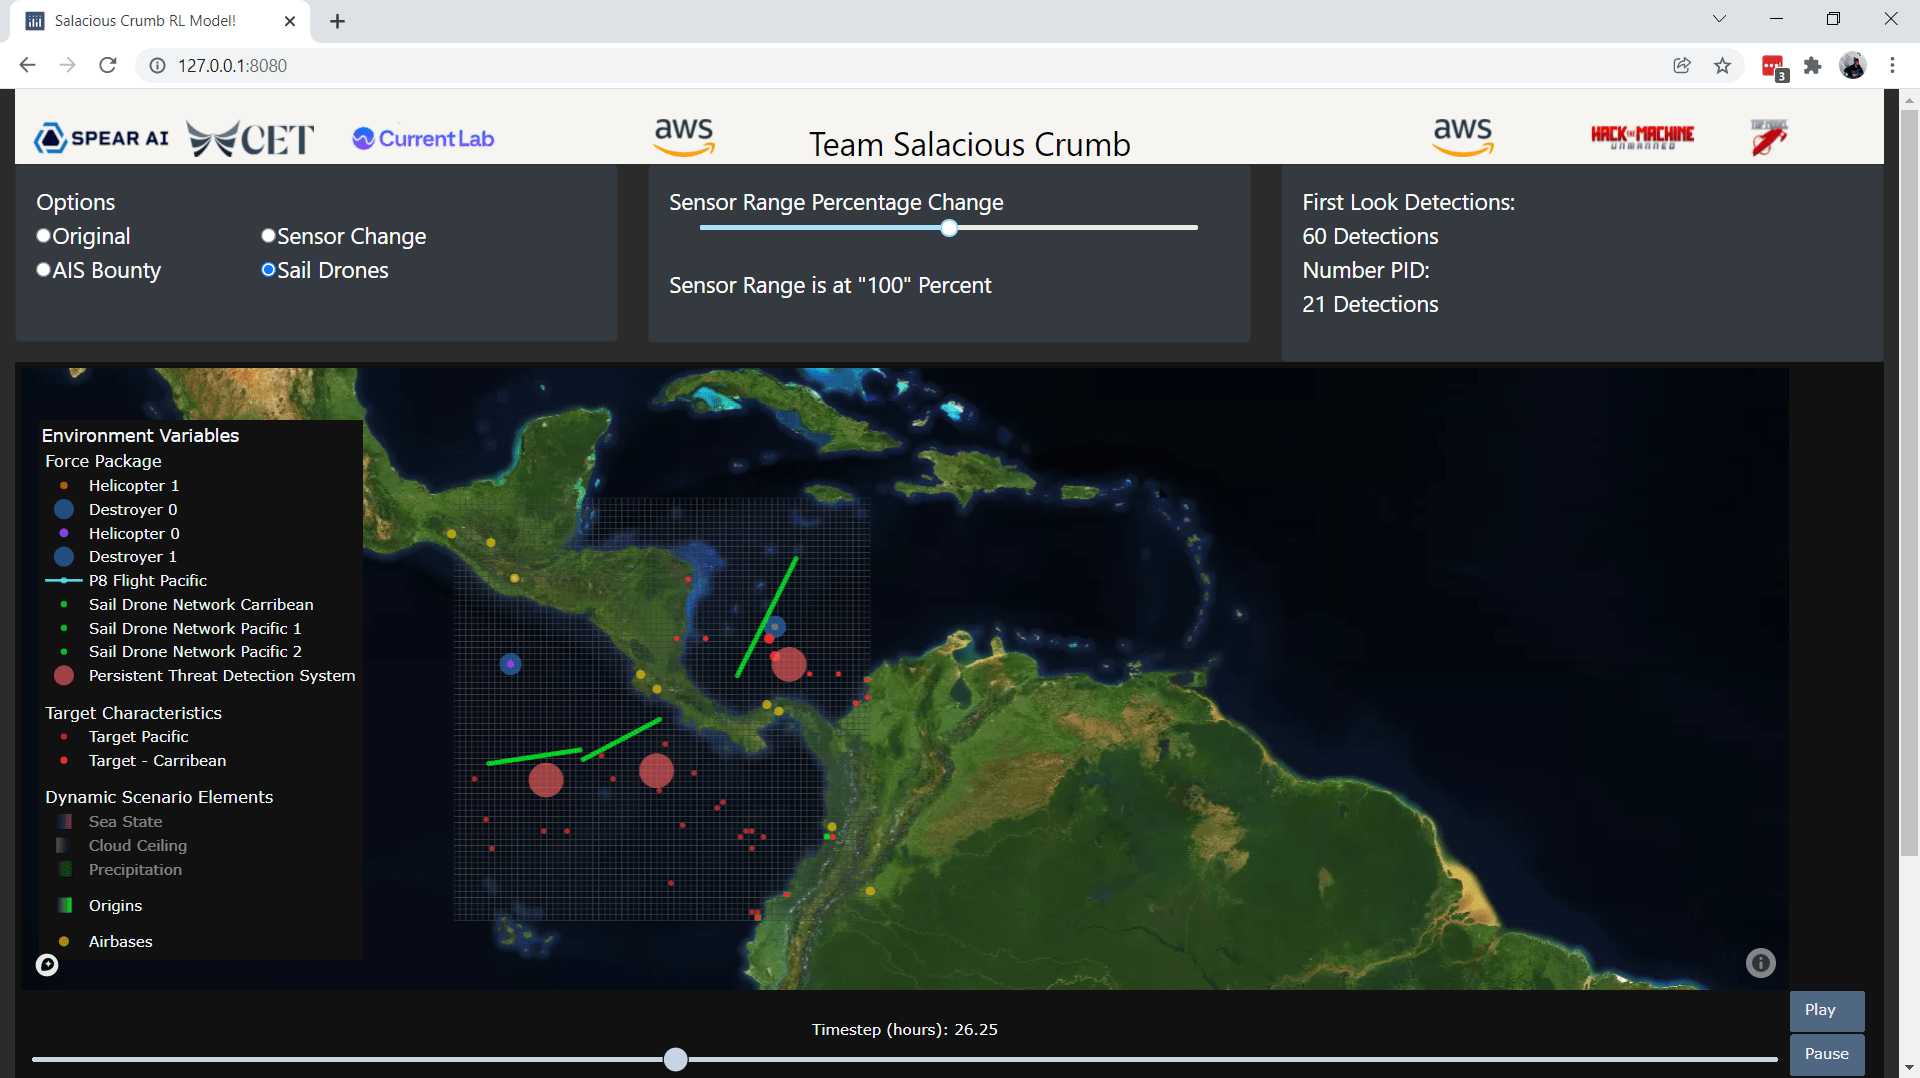
Task: Click the Caribbean green sail drone line
Action: tap(767, 617)
